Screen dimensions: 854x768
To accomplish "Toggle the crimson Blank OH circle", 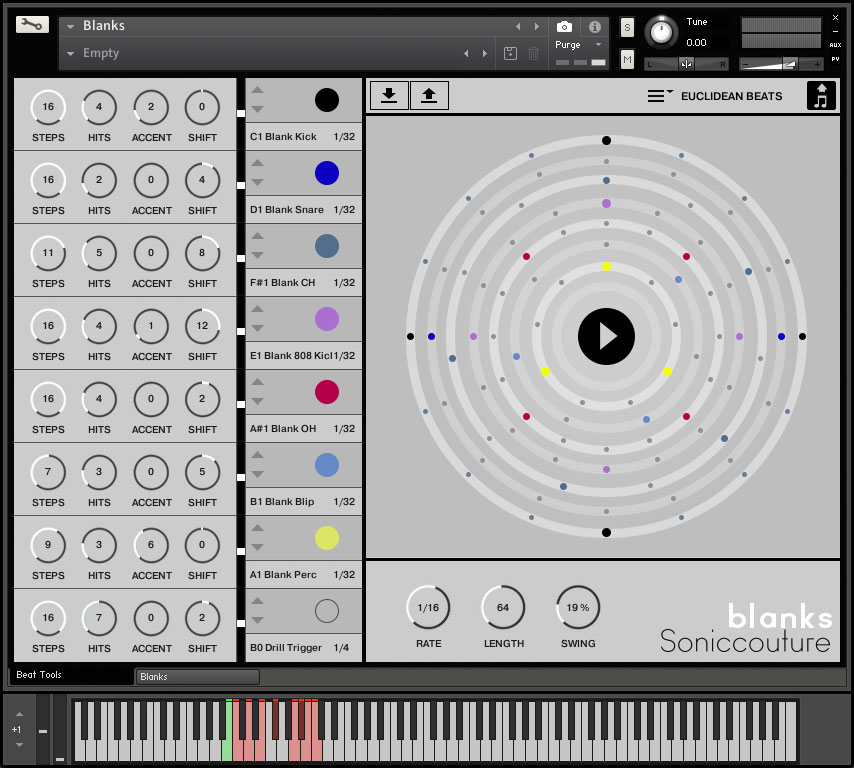I will point(327,392).
